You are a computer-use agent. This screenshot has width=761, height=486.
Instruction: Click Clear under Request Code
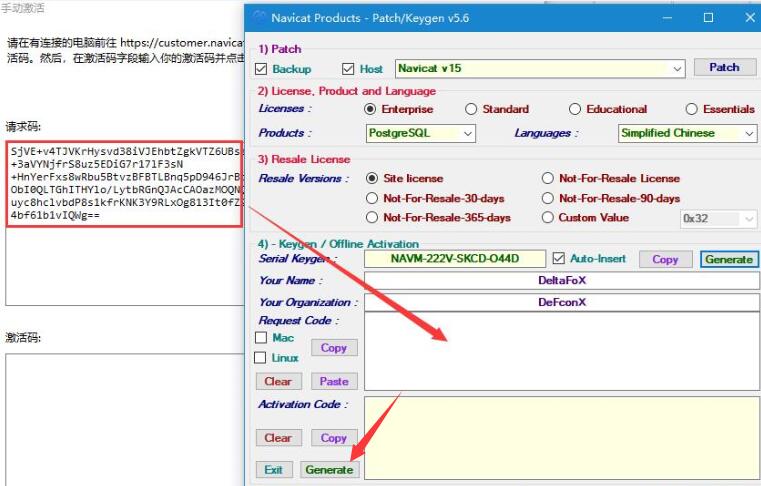[279, 381]
